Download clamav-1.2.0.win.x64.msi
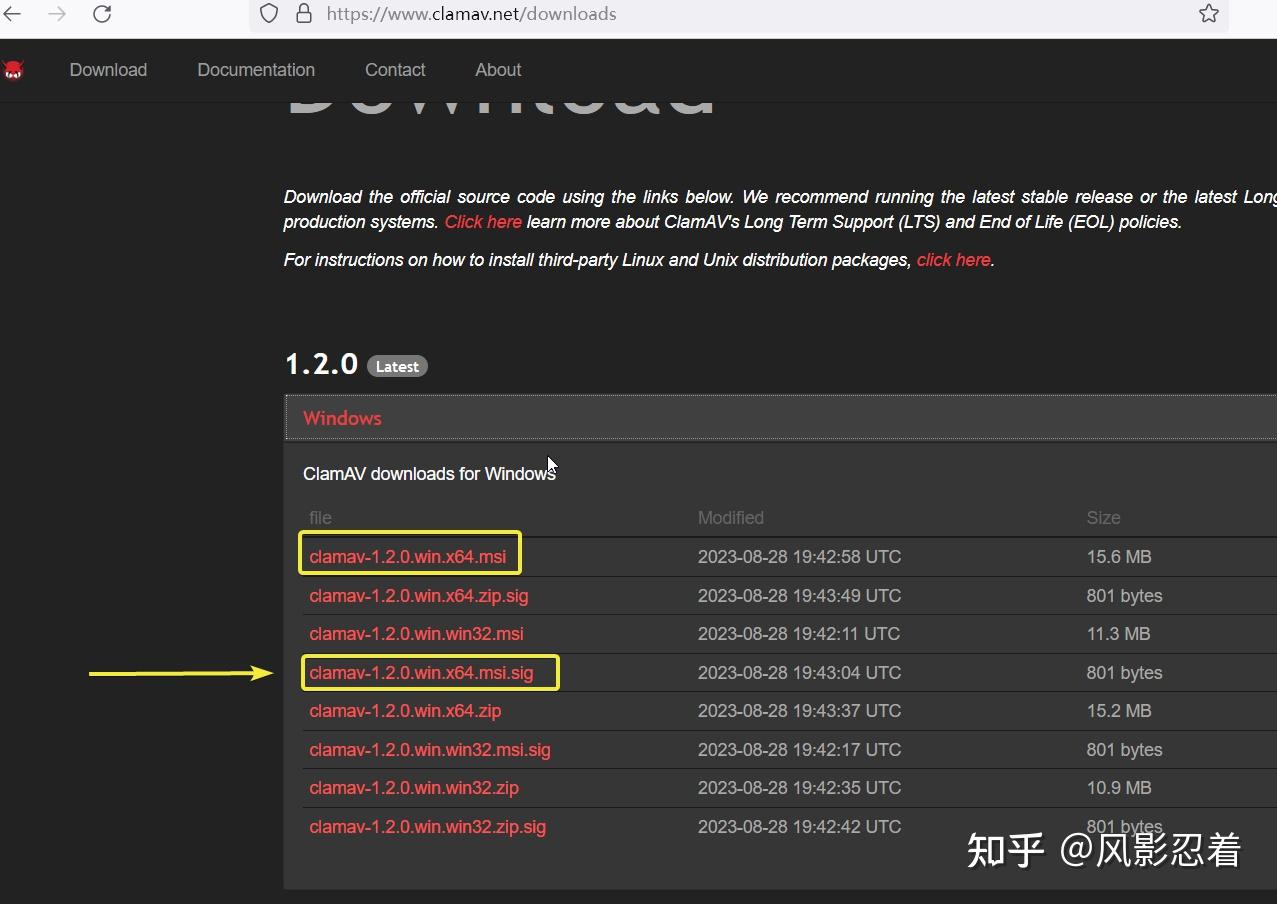The width and height of the screenshot is (1277, 904). tap(408, 557)
